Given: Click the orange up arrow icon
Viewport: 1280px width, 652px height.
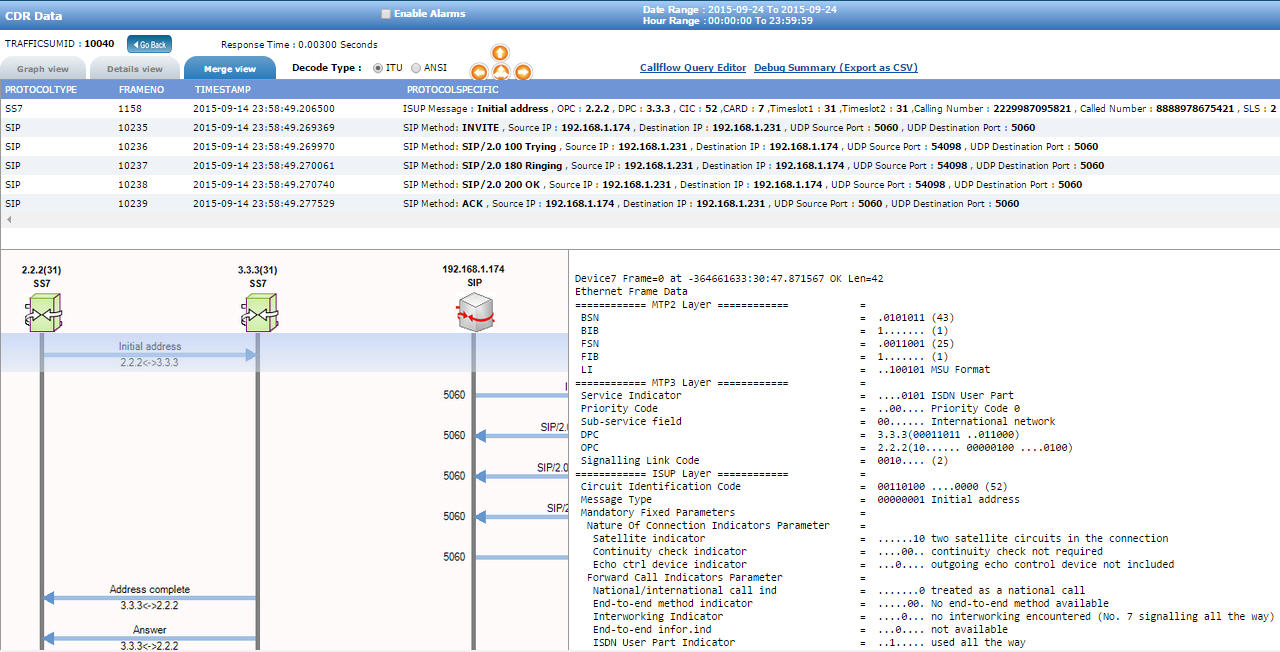Looking at the screenshot, I should (x=500, y=52).
